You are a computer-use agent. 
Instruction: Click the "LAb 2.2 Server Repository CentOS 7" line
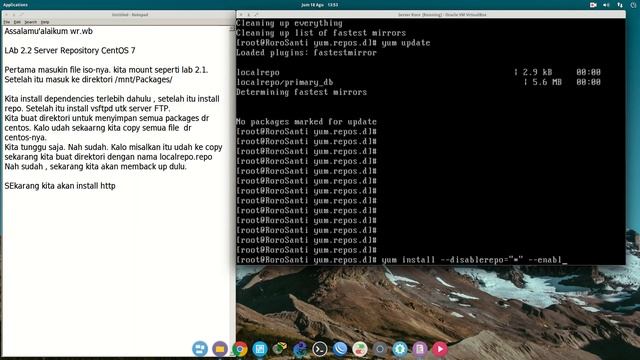pos(70,51)
